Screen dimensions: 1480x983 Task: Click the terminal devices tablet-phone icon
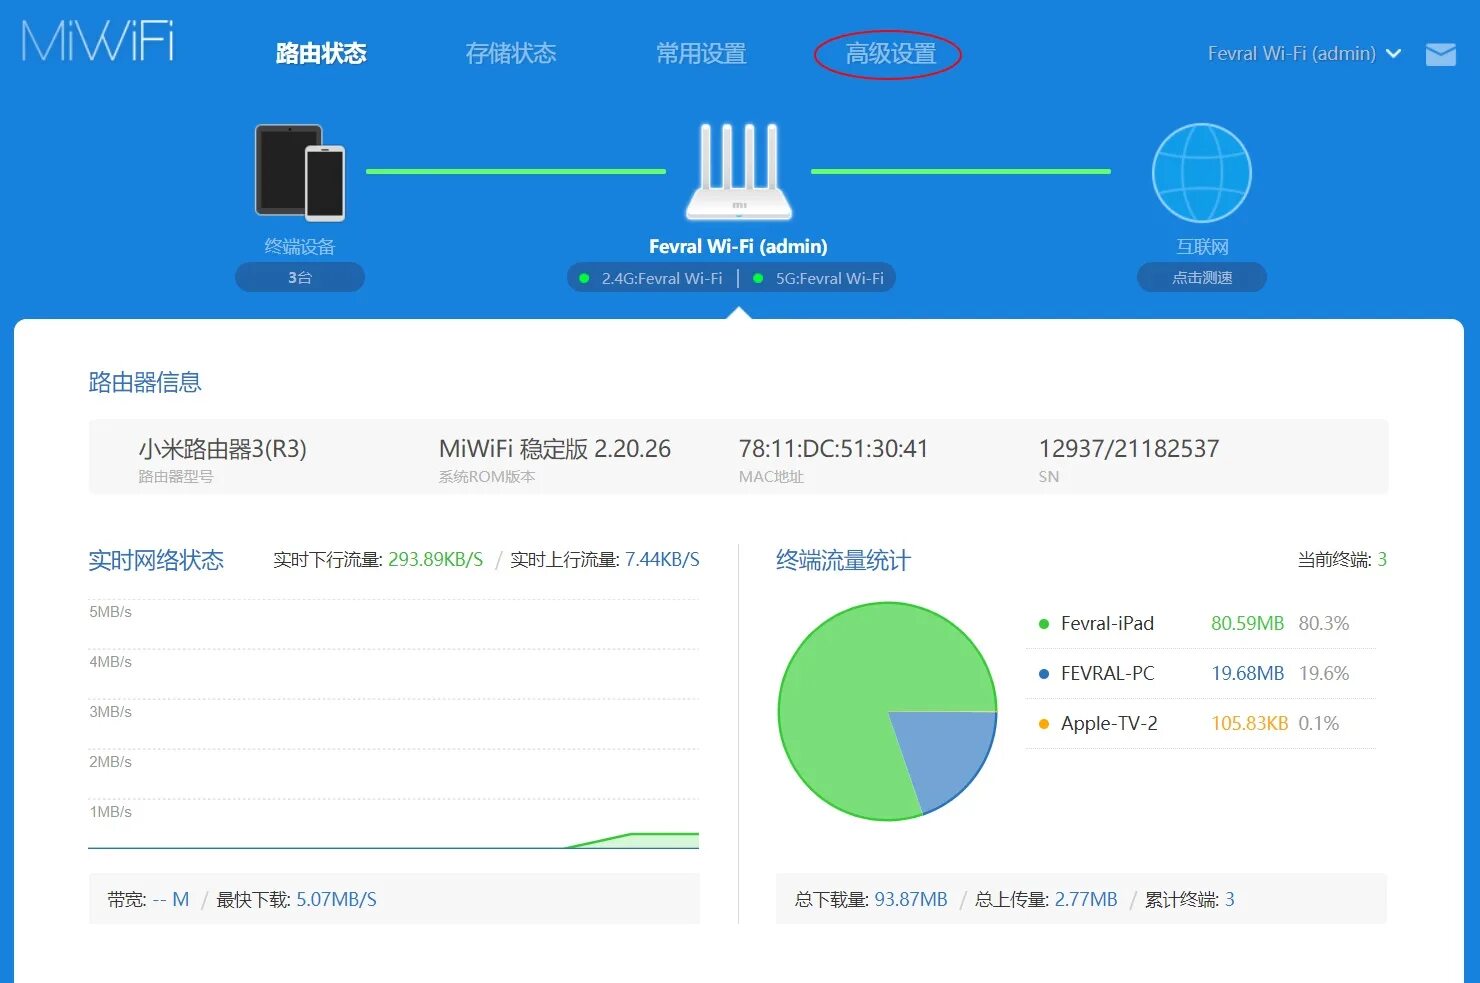point(300,172)
